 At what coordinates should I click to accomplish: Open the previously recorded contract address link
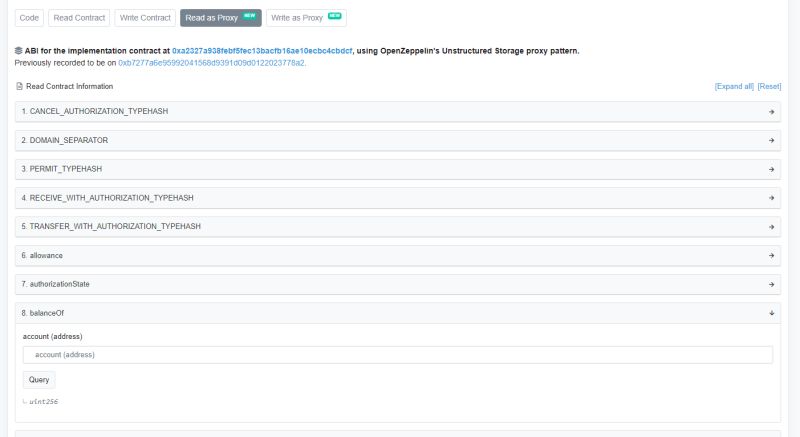tap(211, 63)
